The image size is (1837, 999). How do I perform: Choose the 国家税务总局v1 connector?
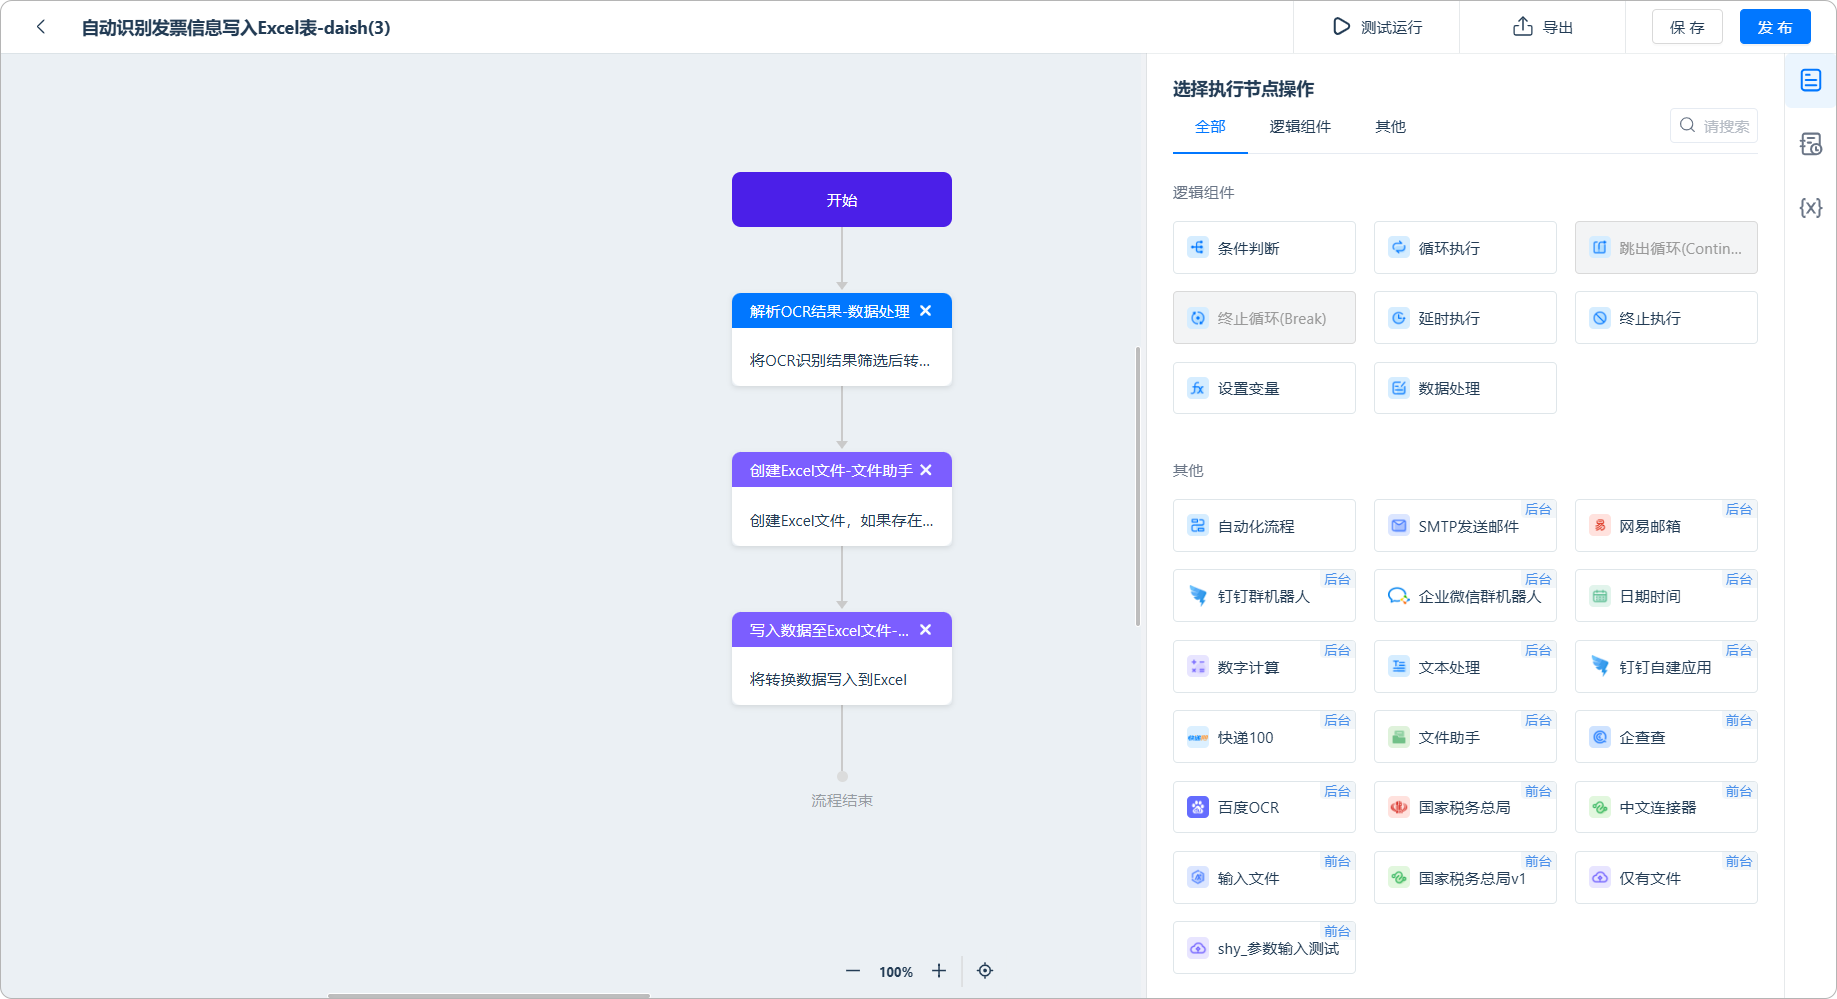tap(1465, 878)
